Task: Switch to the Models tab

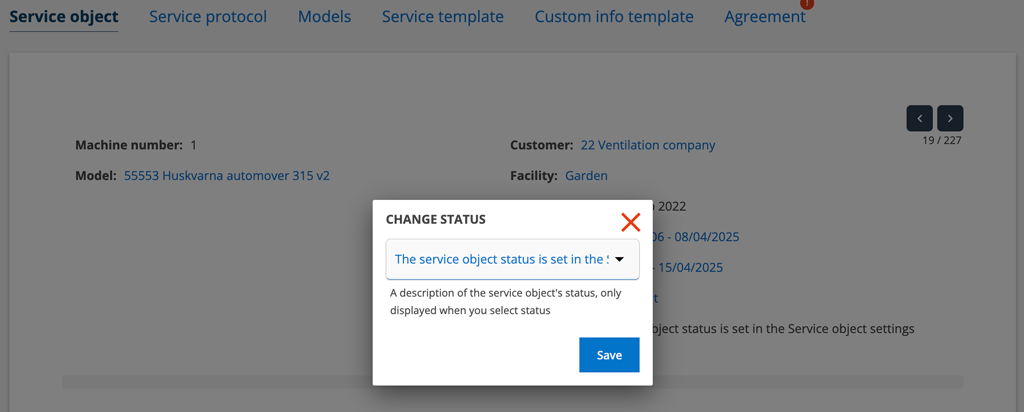Action: (x=325, y=16)
